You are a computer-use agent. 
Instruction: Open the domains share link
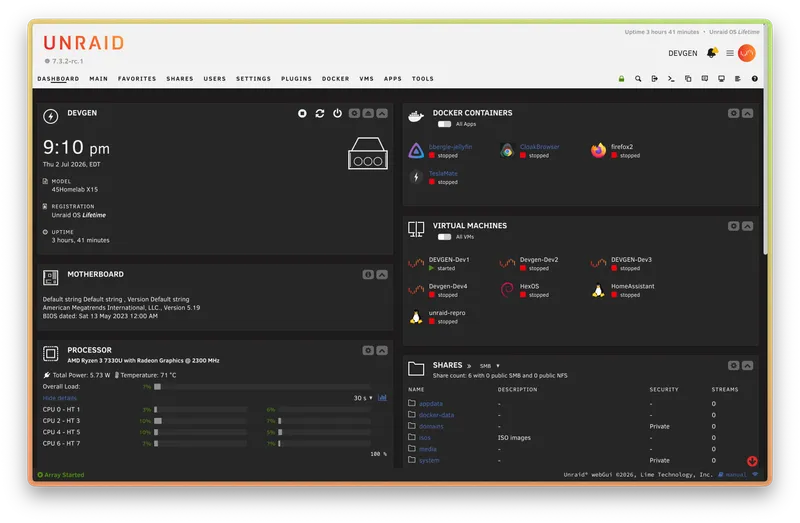point(431,426)
